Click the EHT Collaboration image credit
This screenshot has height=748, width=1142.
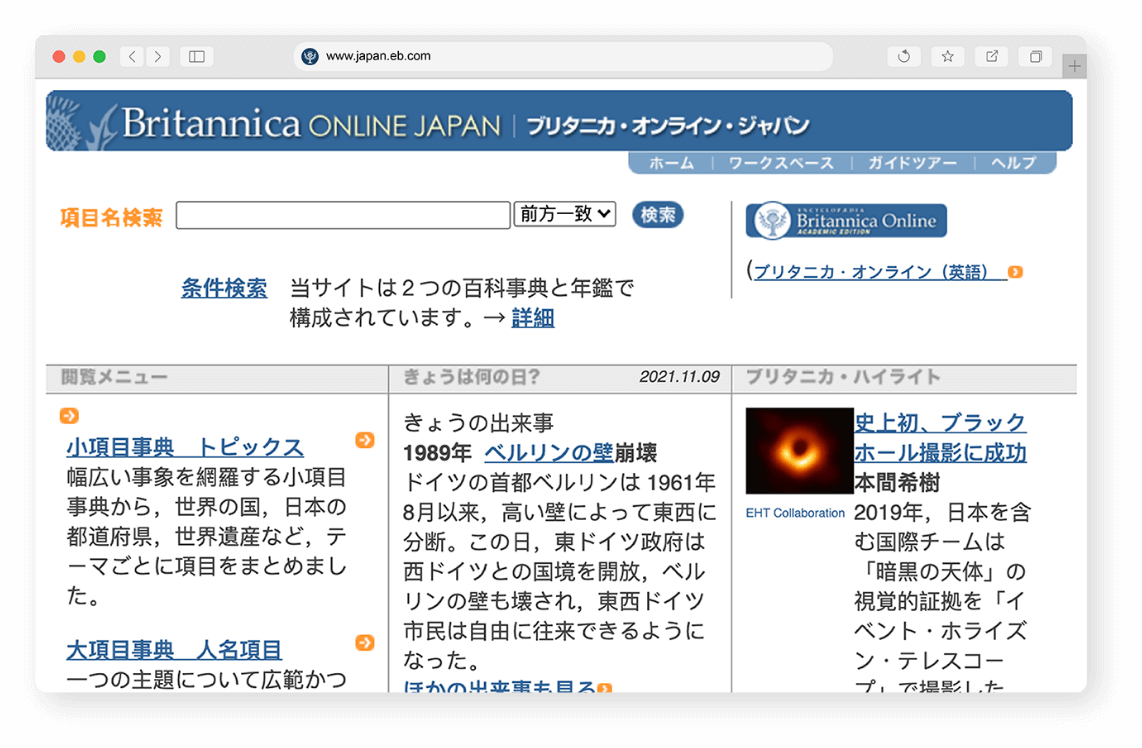point(795,513)
